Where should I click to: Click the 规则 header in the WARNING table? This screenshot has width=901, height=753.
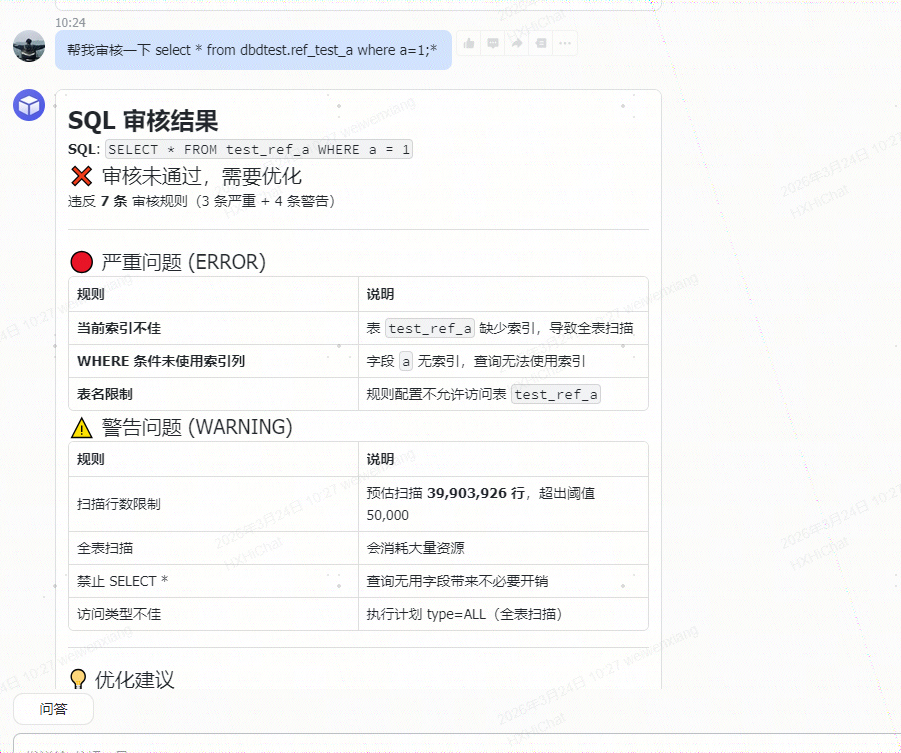[213, 459]
